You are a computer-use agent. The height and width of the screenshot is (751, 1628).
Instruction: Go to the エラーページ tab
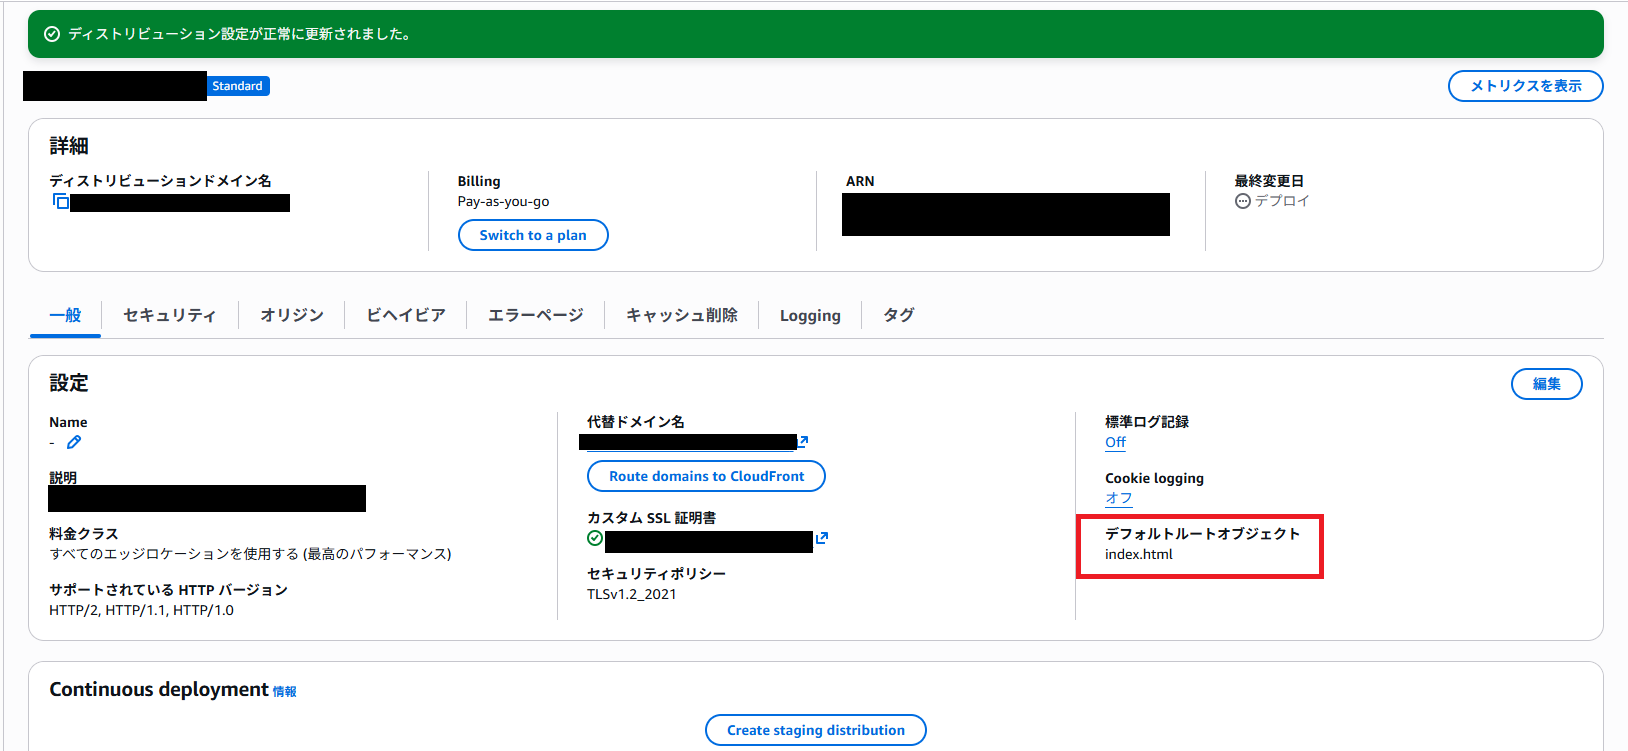[x=535, y=315]
